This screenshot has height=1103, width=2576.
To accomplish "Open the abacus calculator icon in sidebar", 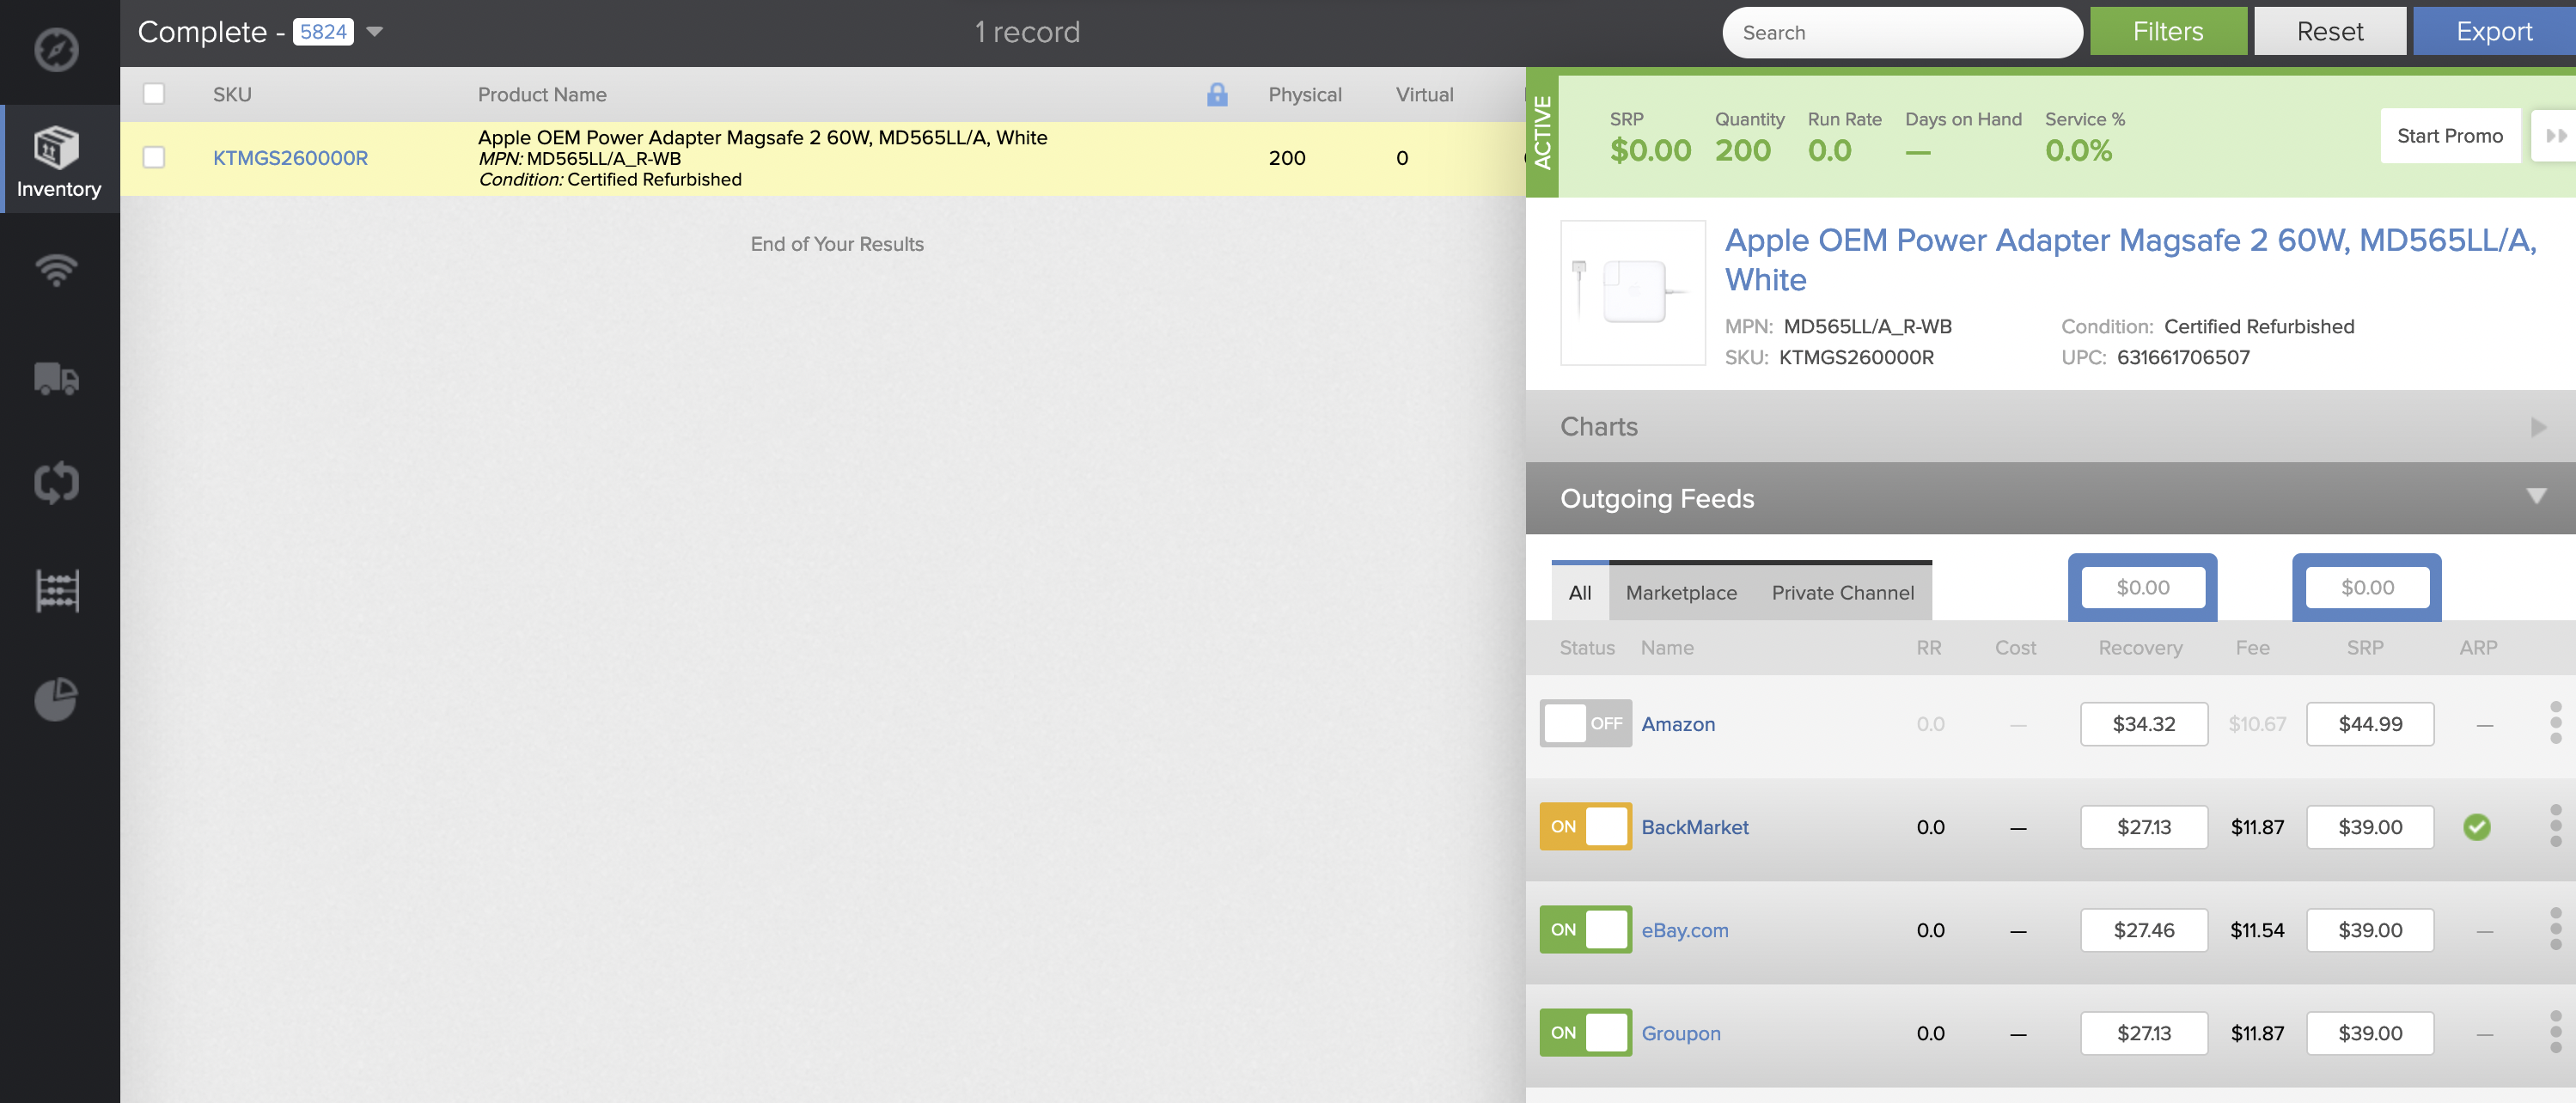I will click(57, 591).
